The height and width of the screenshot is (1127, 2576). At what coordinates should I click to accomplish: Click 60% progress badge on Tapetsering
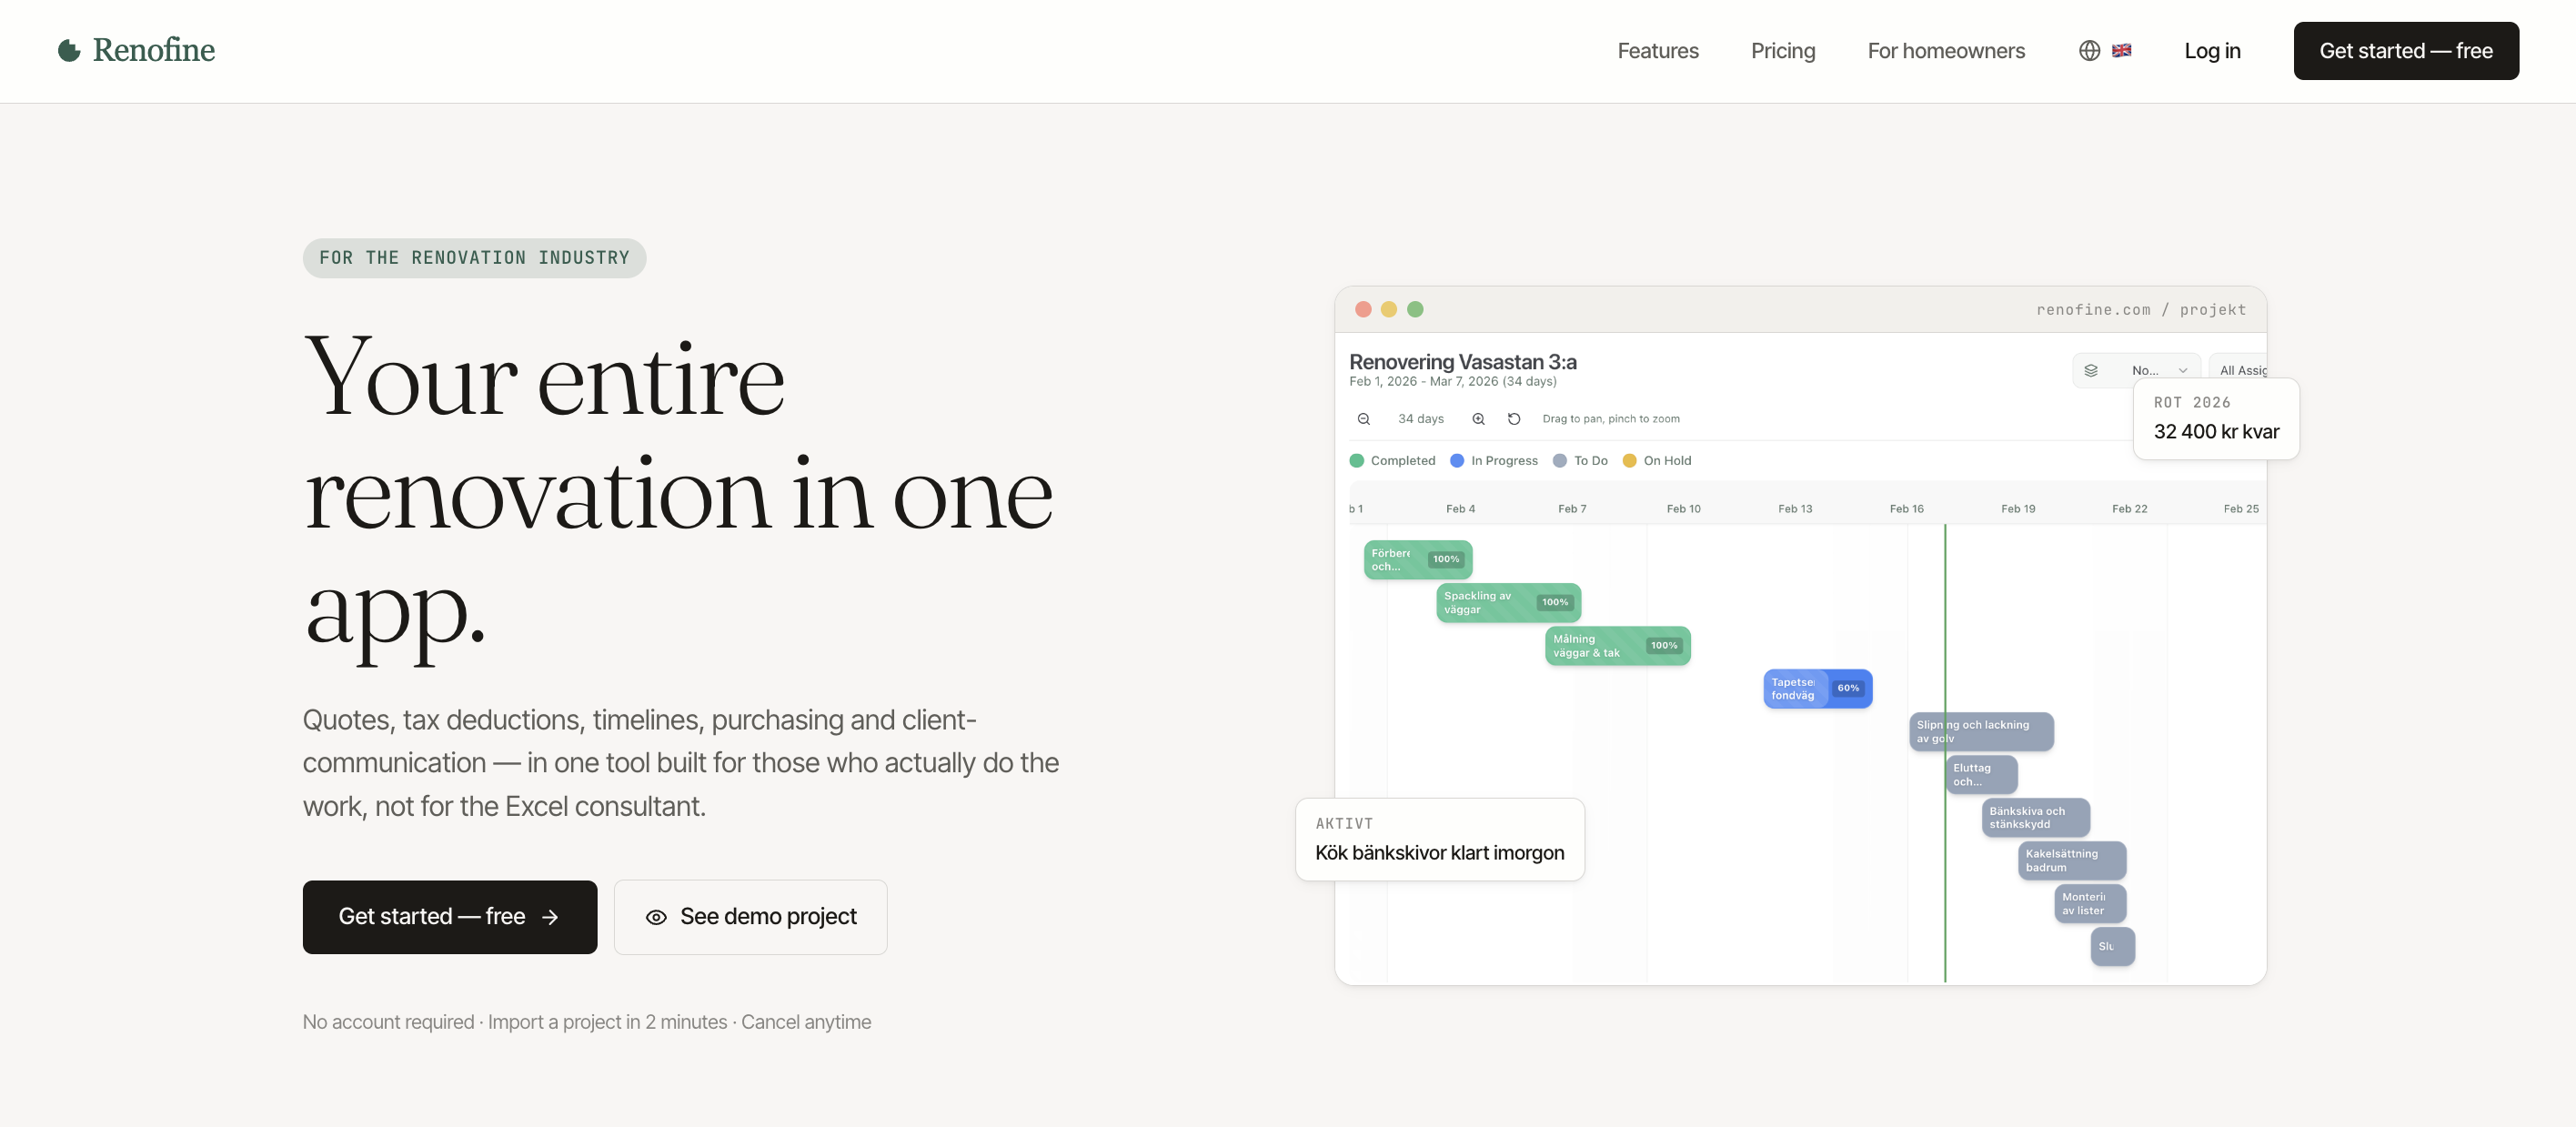1847,688
